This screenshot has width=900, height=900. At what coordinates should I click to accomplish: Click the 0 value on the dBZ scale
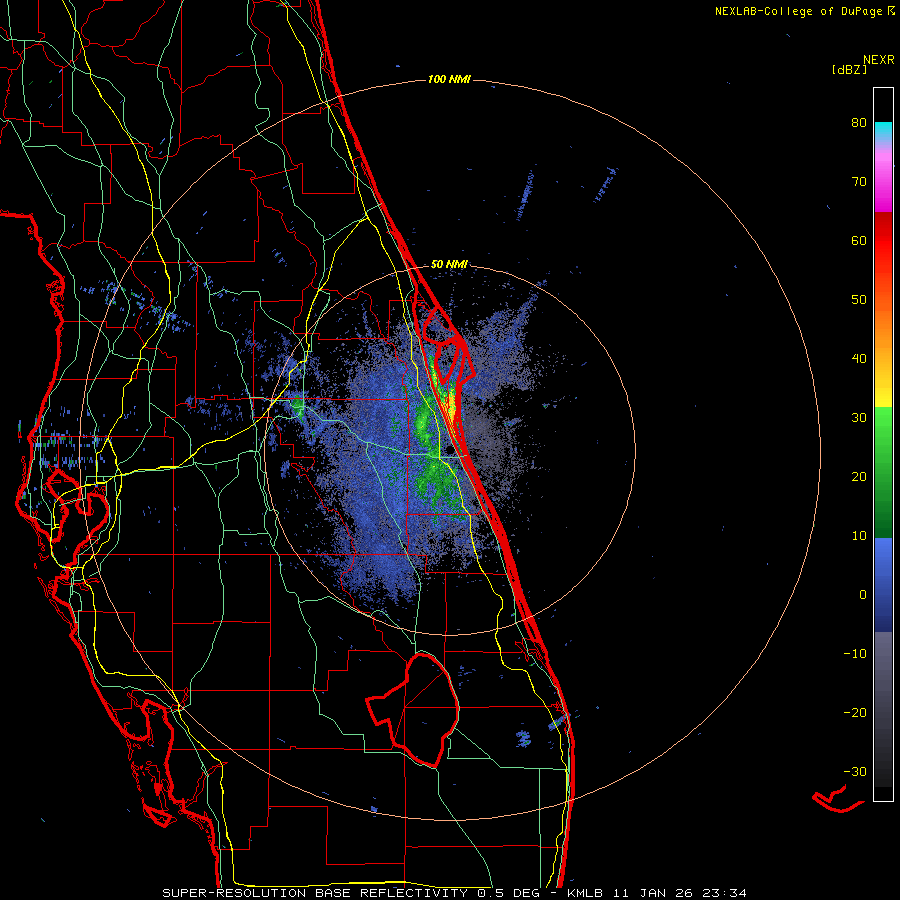pyautogui.click(x=863, y=595)
